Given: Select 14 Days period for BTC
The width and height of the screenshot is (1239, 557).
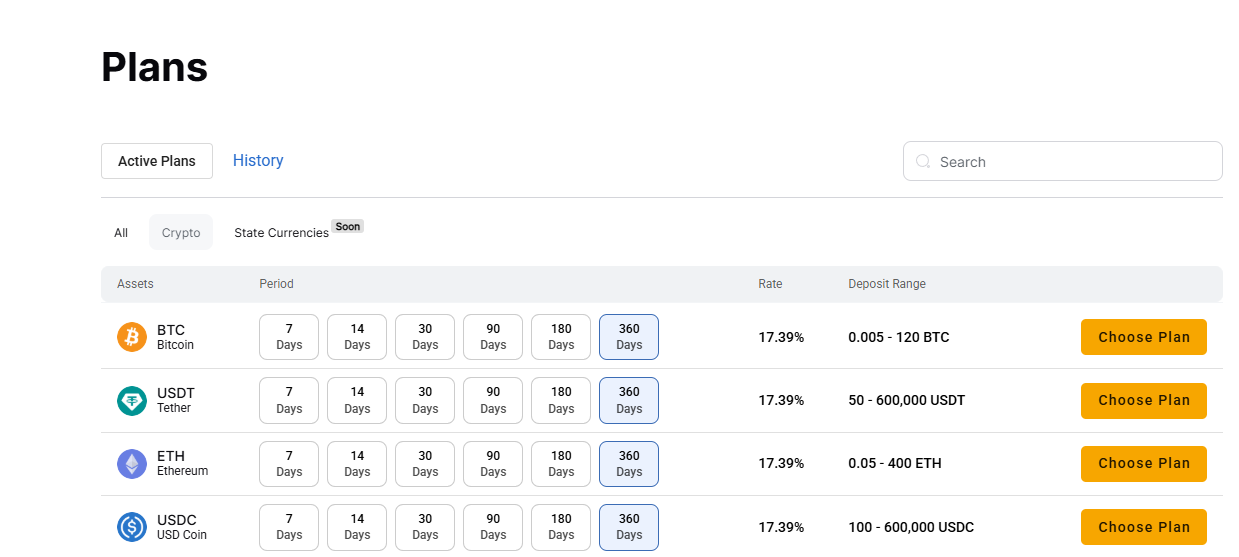Looking at the screenshot, I should 357,337.
